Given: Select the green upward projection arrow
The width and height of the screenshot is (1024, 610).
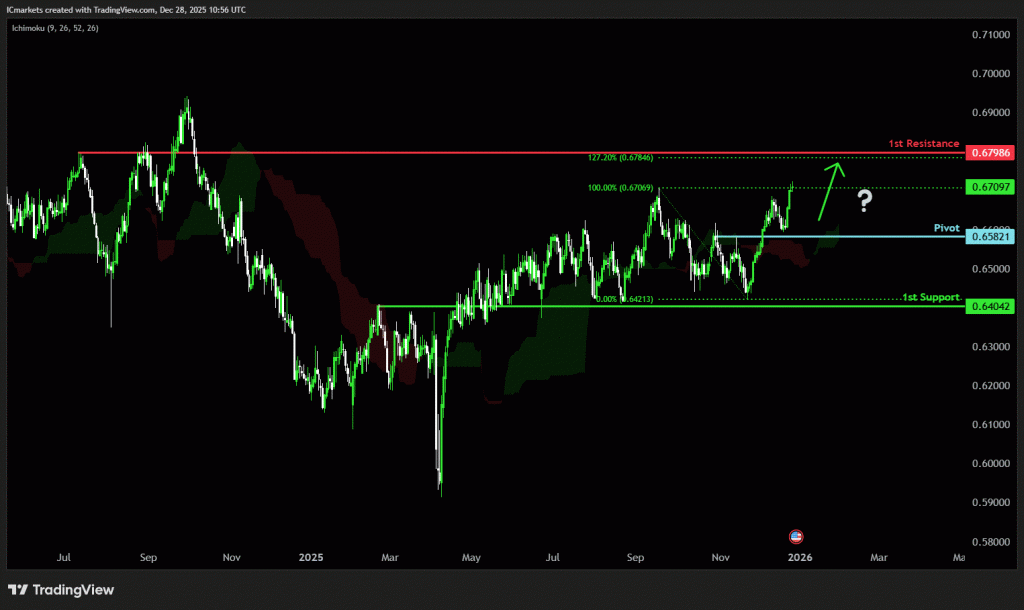Looking at the screenshot, I should point(831,189).
